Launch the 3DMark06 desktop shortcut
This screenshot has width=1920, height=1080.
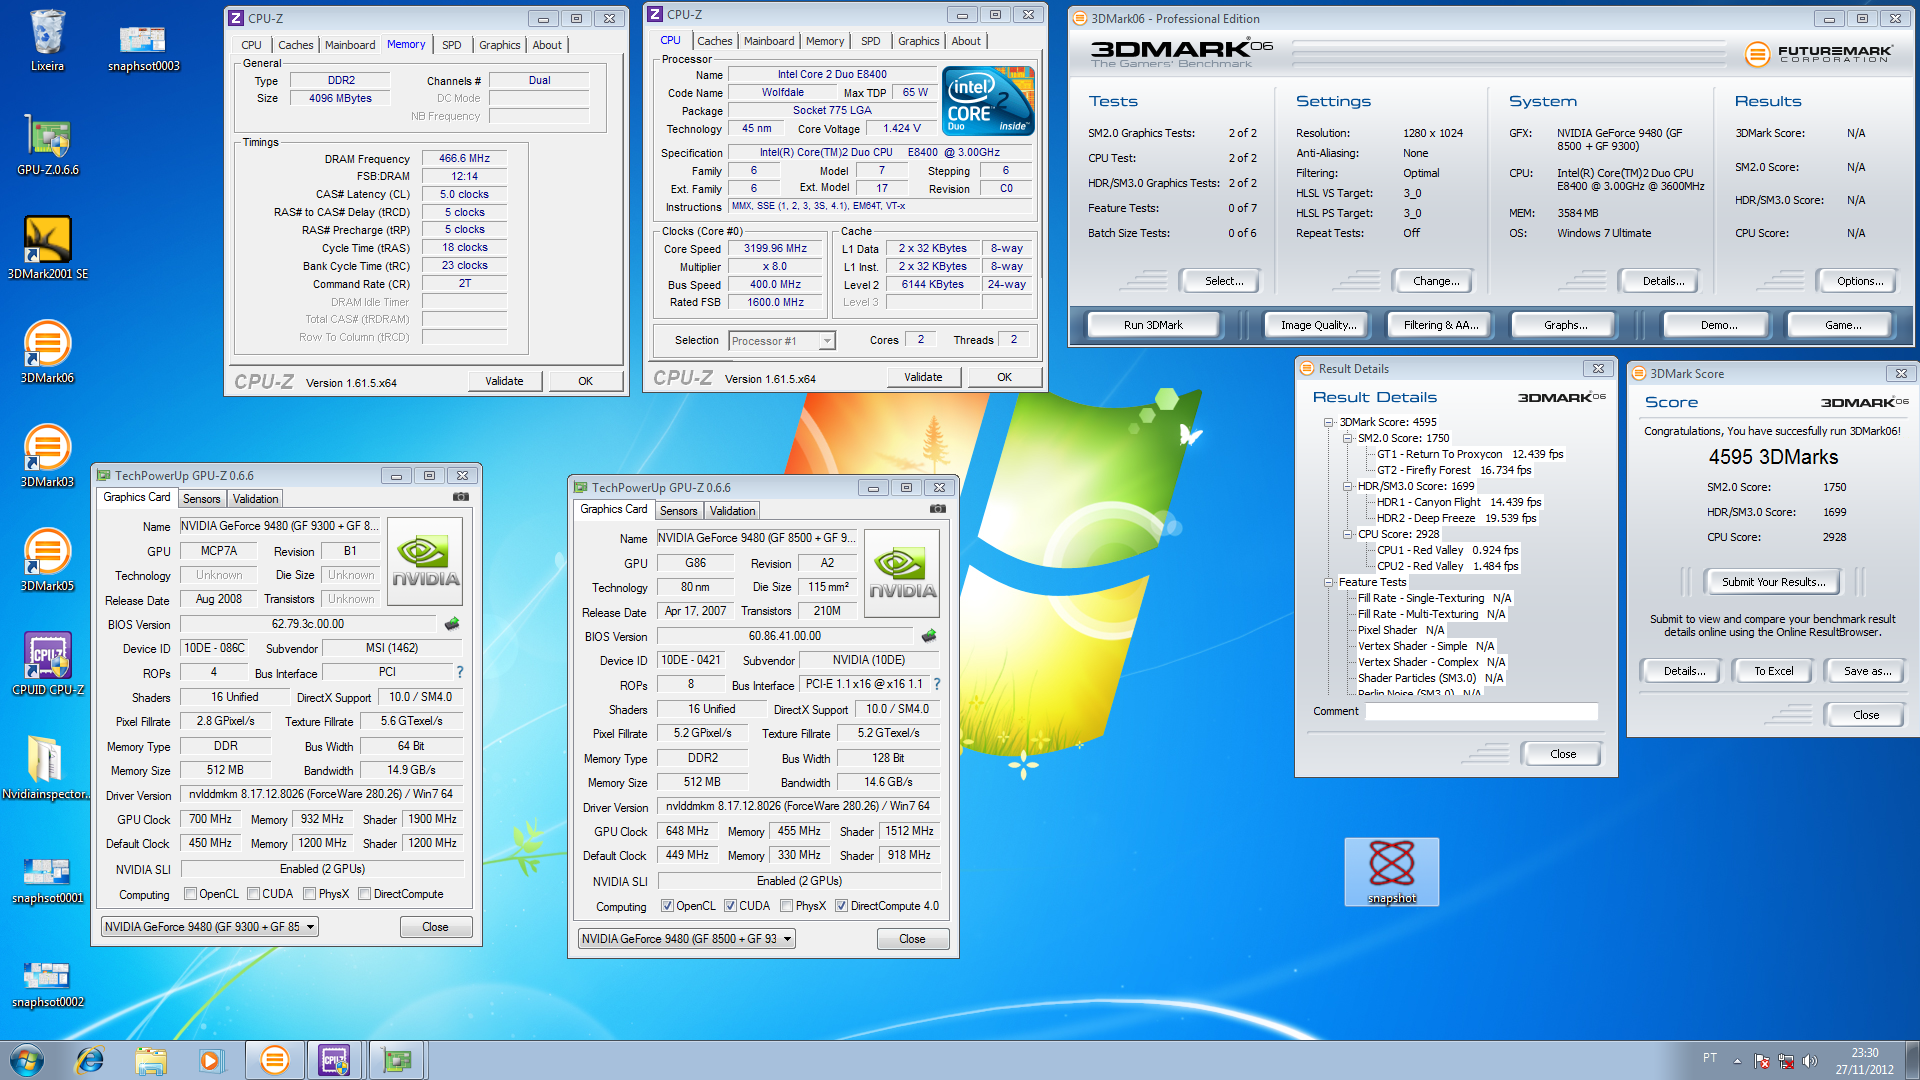[47, 352]
